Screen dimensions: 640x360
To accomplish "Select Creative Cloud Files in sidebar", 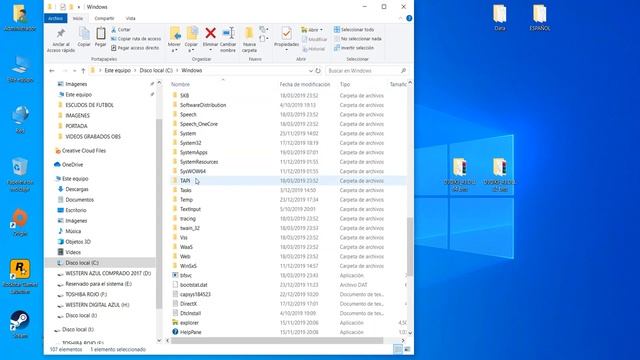I will click(x=84, y=151).
